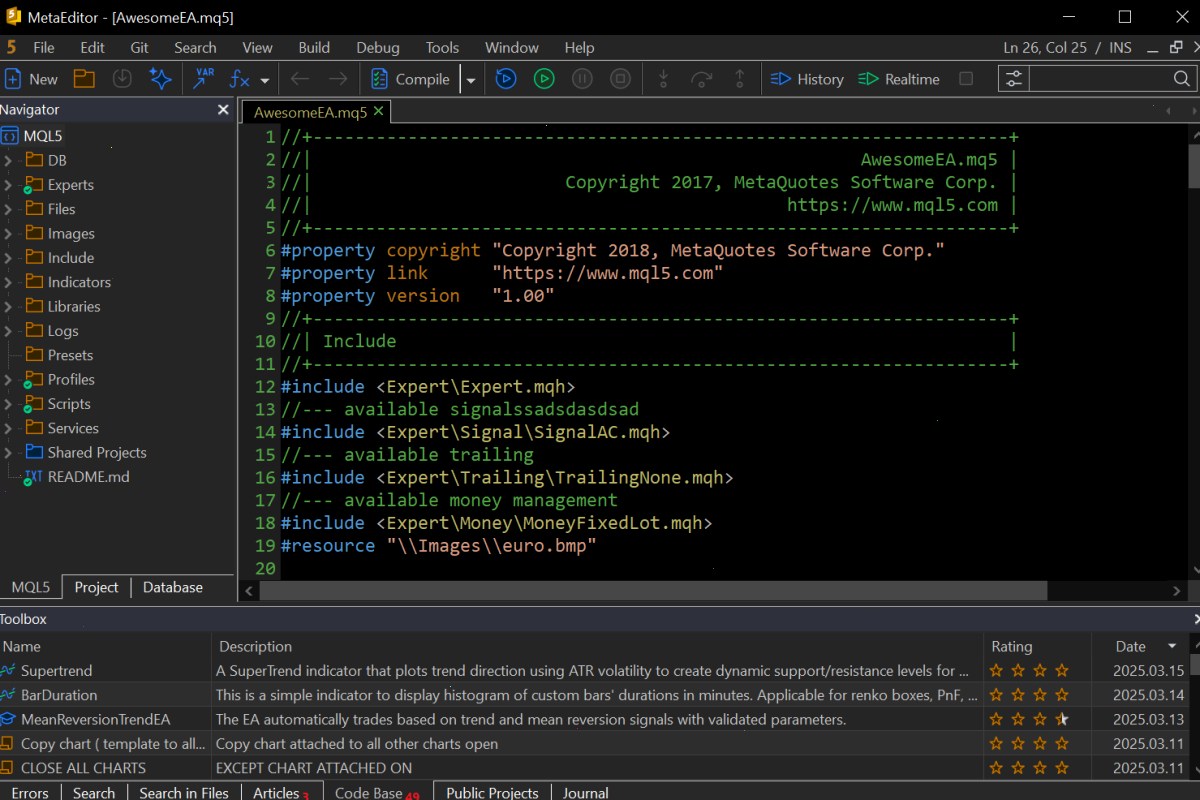This screenshot has height=800, width=1200.
Task: Open file using the orange folder icon
Action: tap(84, 79)
